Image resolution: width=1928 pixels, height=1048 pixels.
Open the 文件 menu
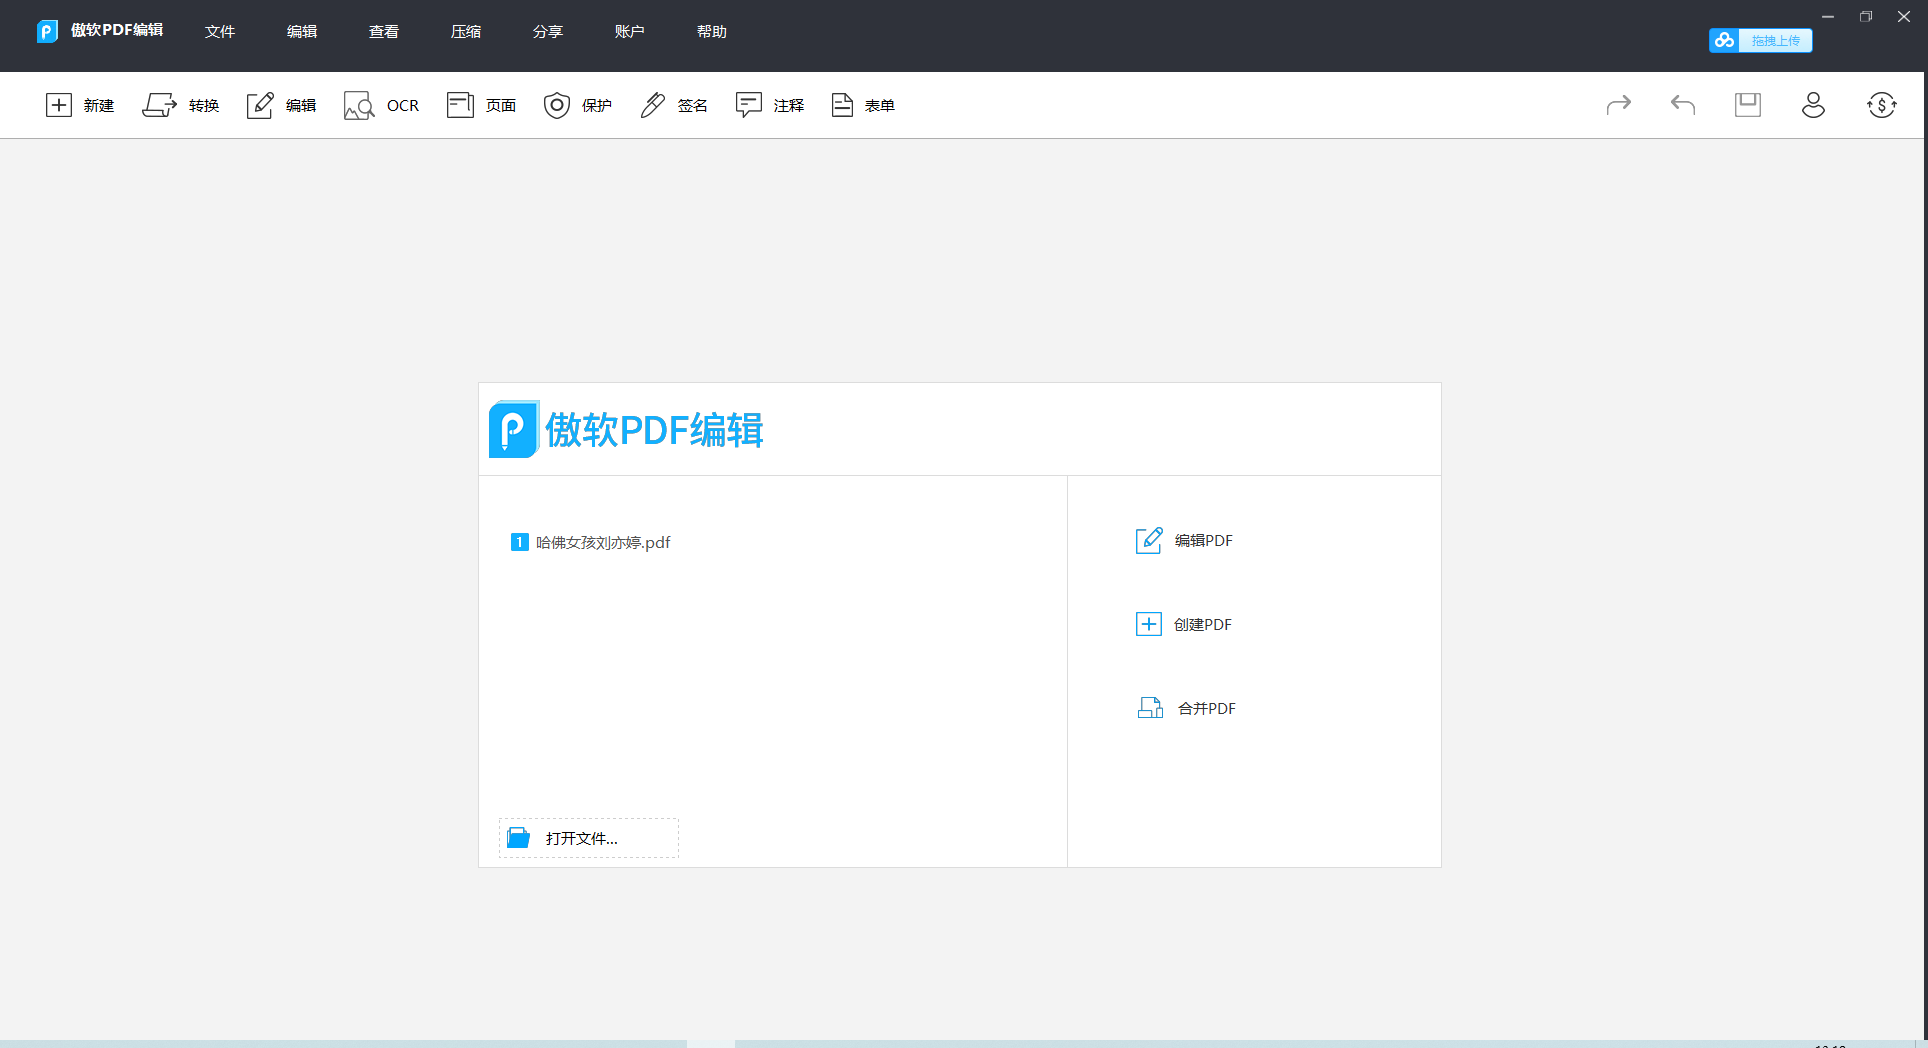(220, 31)
